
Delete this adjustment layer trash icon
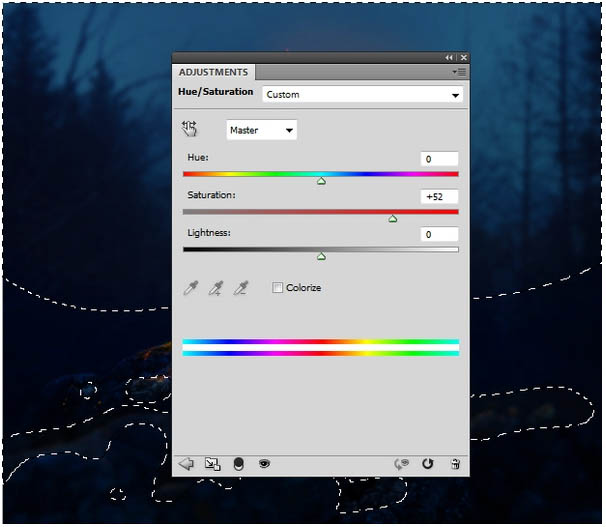point(455,464)
